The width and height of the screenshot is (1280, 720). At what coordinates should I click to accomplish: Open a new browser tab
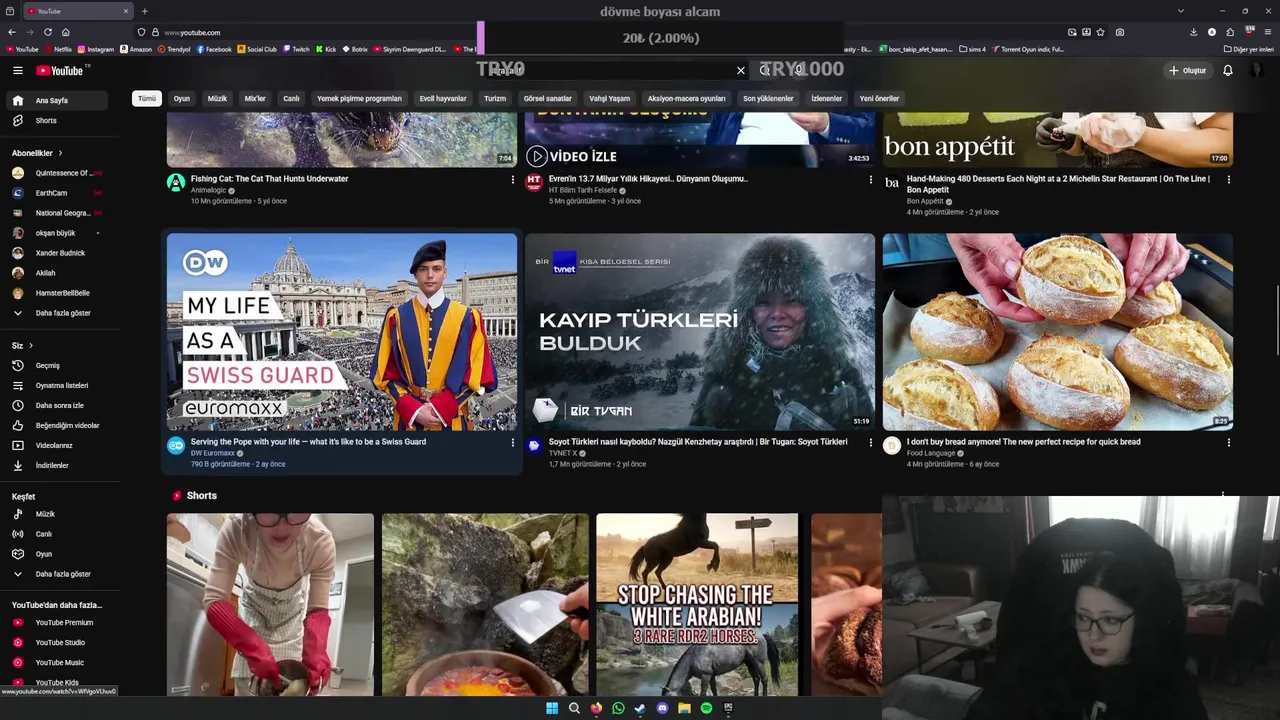click(144, 11)
